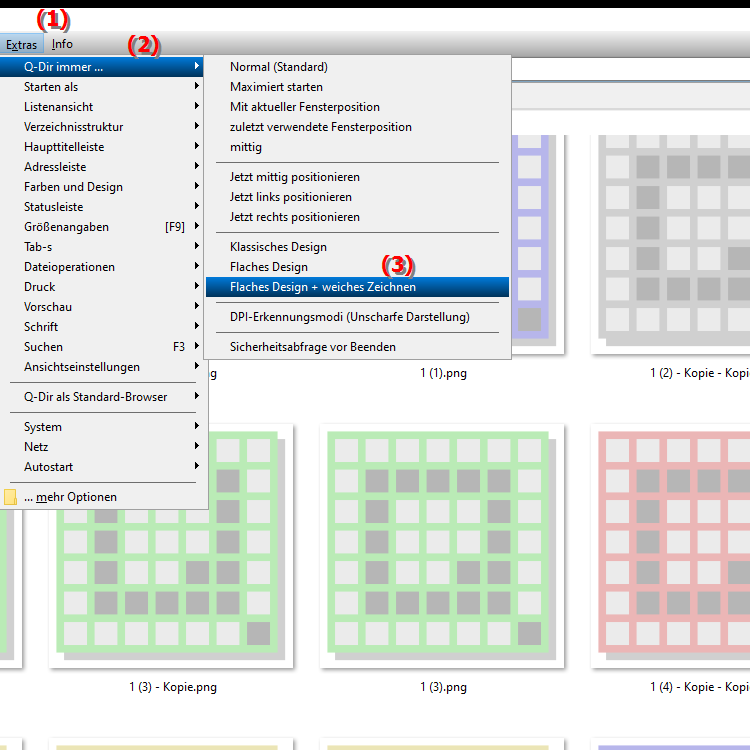750x750 pixels.
Task: Open the Ansichtseinstellungen submenu
Action: tap(104, 367)
